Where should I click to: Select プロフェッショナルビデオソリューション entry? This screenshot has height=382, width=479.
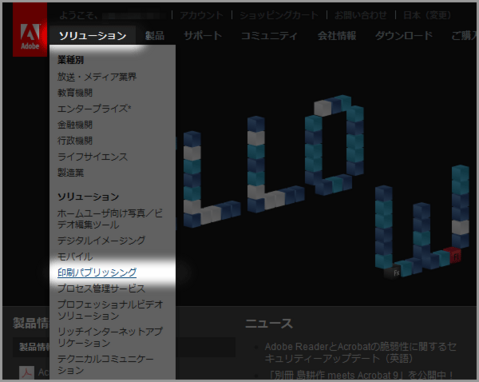[110, 310]
